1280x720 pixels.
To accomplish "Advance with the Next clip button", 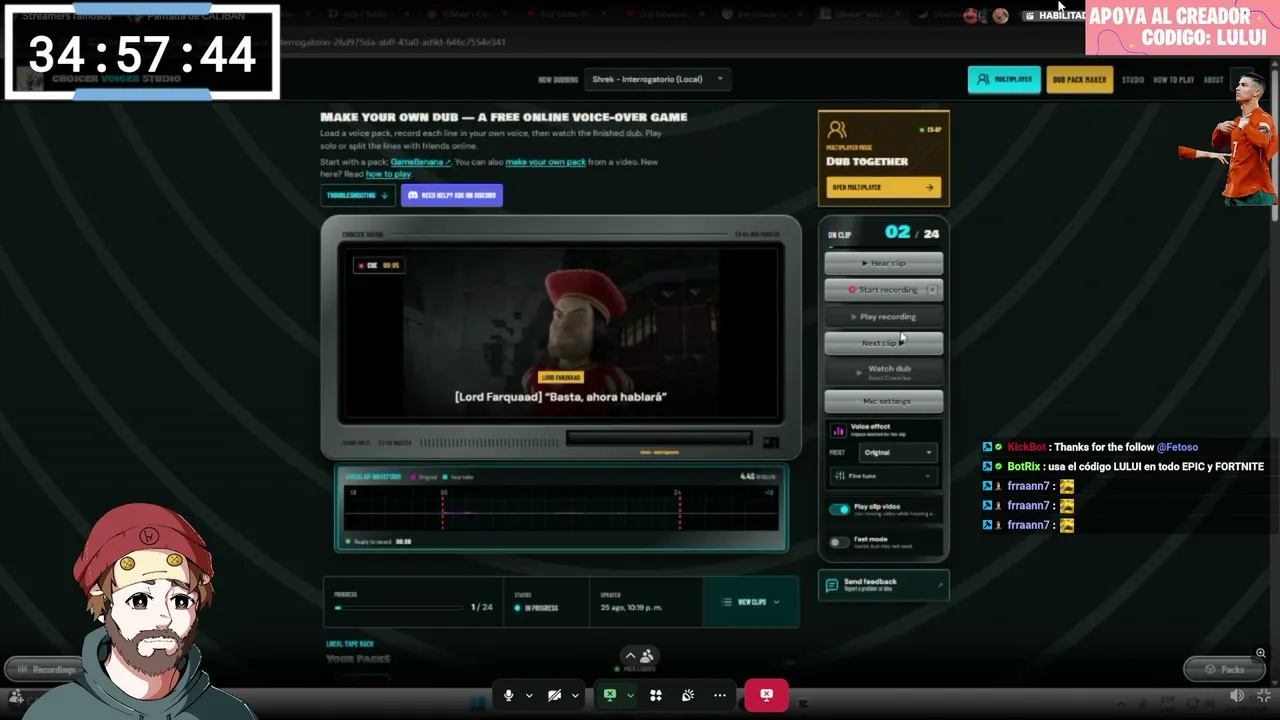I will (883, 343).
